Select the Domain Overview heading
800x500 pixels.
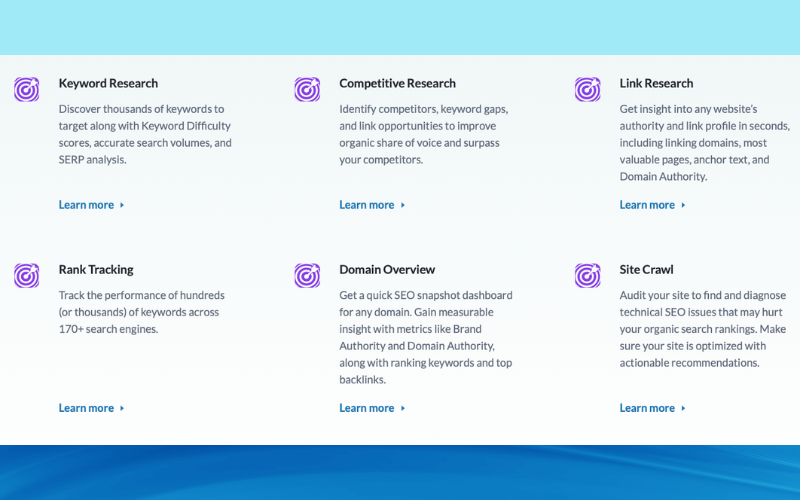[x=387, y=270]
